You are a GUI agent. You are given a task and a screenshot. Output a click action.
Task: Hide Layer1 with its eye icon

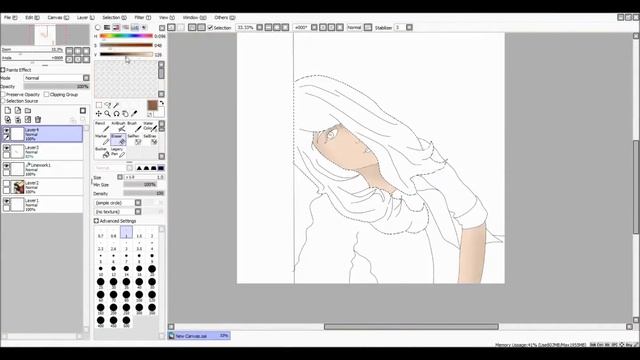[x=7, y=201]
